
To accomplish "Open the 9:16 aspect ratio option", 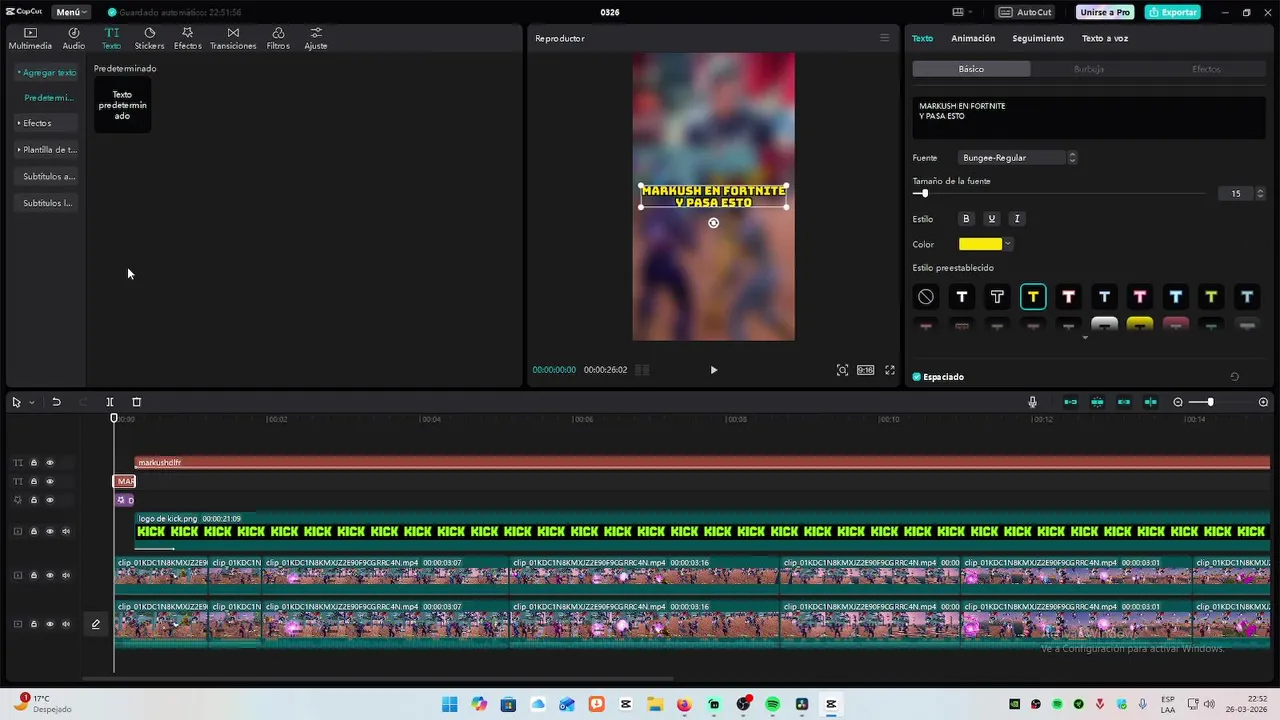I will pyautogui.click(x=865, y=370).
